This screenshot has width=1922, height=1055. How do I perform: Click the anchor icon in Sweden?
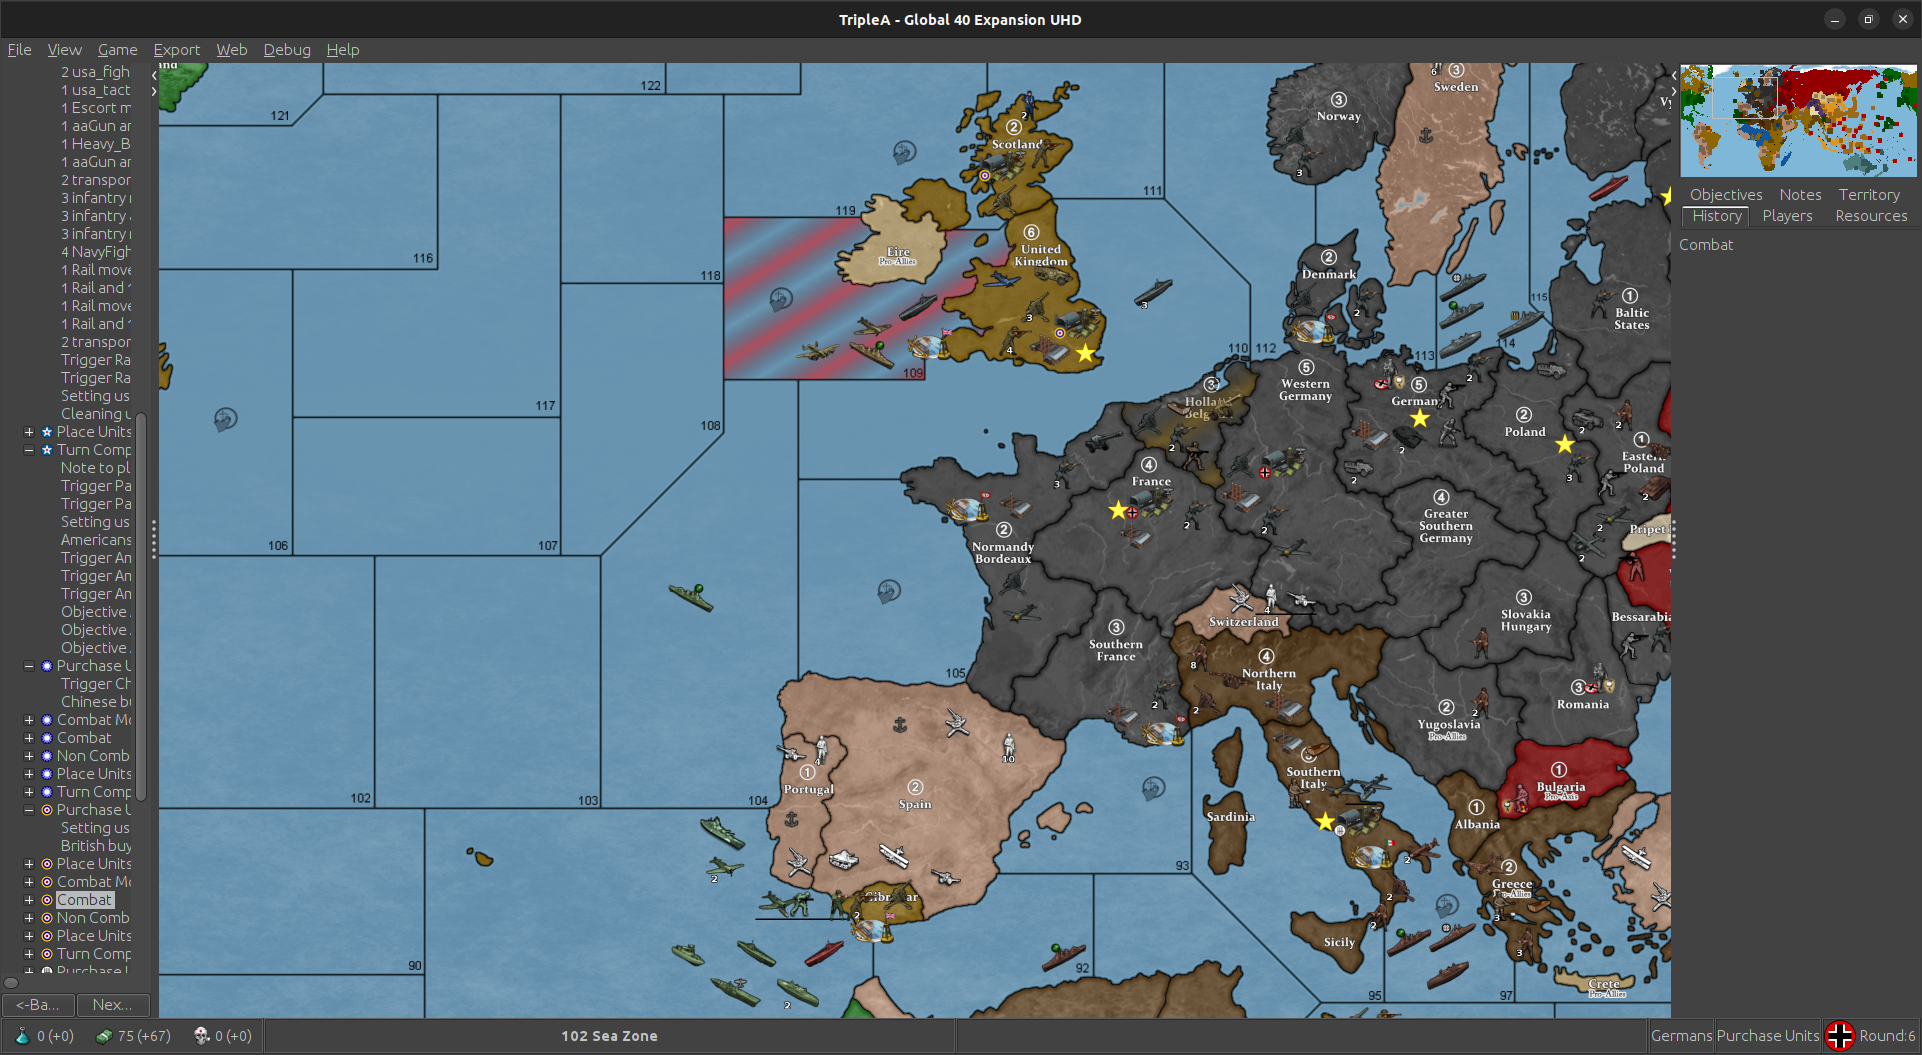click(1426, 135)
